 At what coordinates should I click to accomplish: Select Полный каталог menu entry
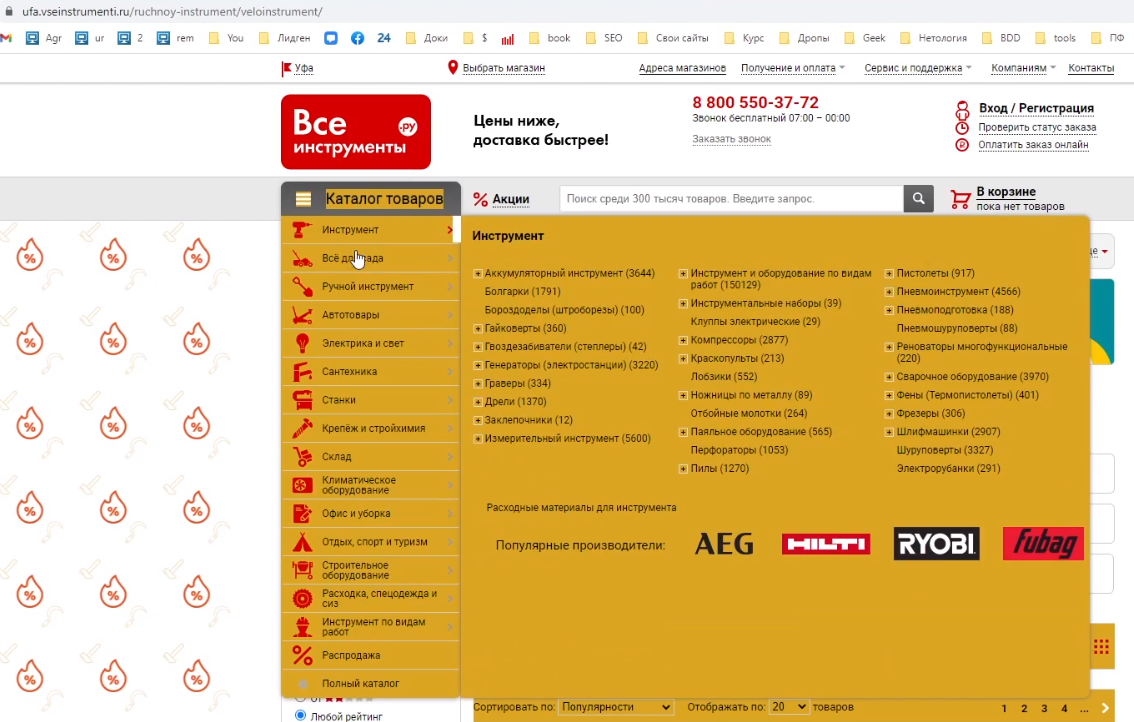(x=371, y=684)
